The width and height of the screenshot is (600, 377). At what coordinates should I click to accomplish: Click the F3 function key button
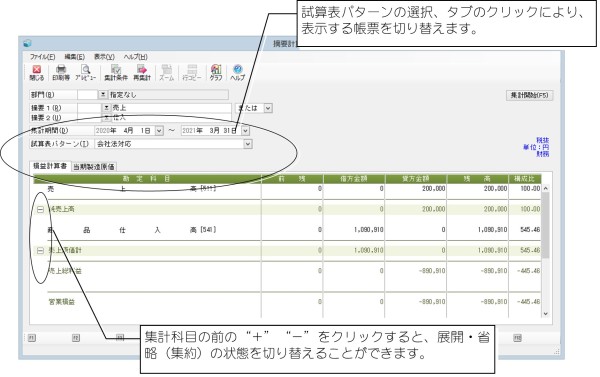click(x=120, y=338)
